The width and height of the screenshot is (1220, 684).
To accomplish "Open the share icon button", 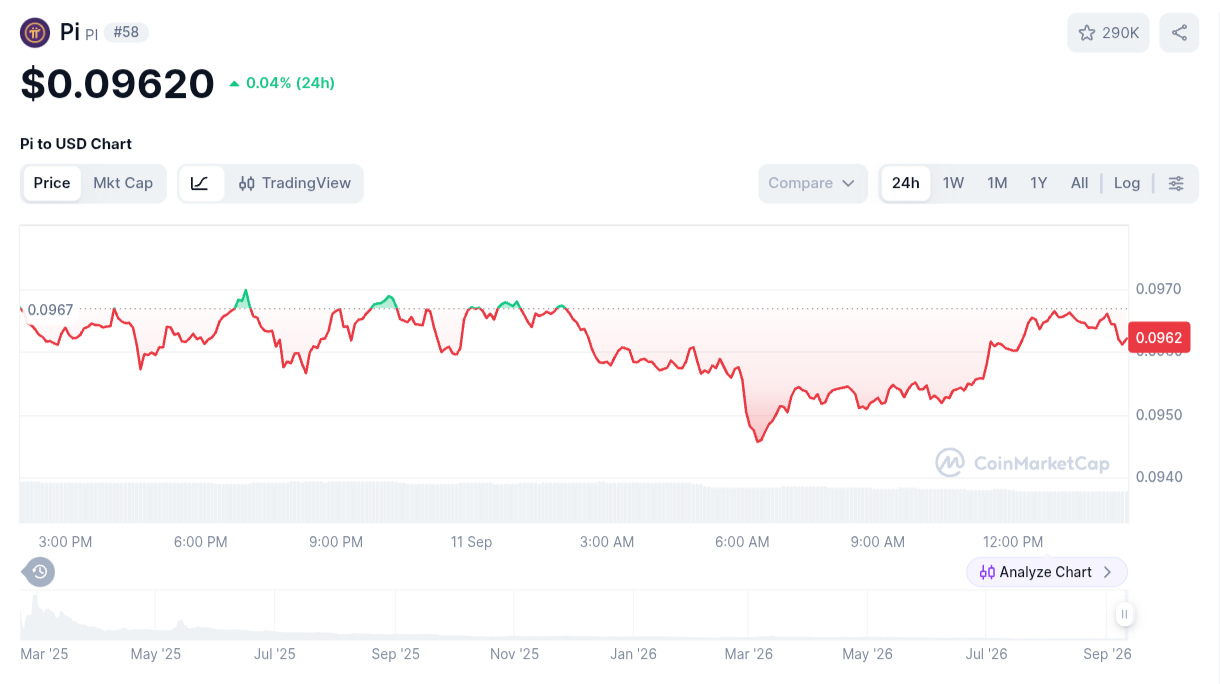I will [1179, 33].
